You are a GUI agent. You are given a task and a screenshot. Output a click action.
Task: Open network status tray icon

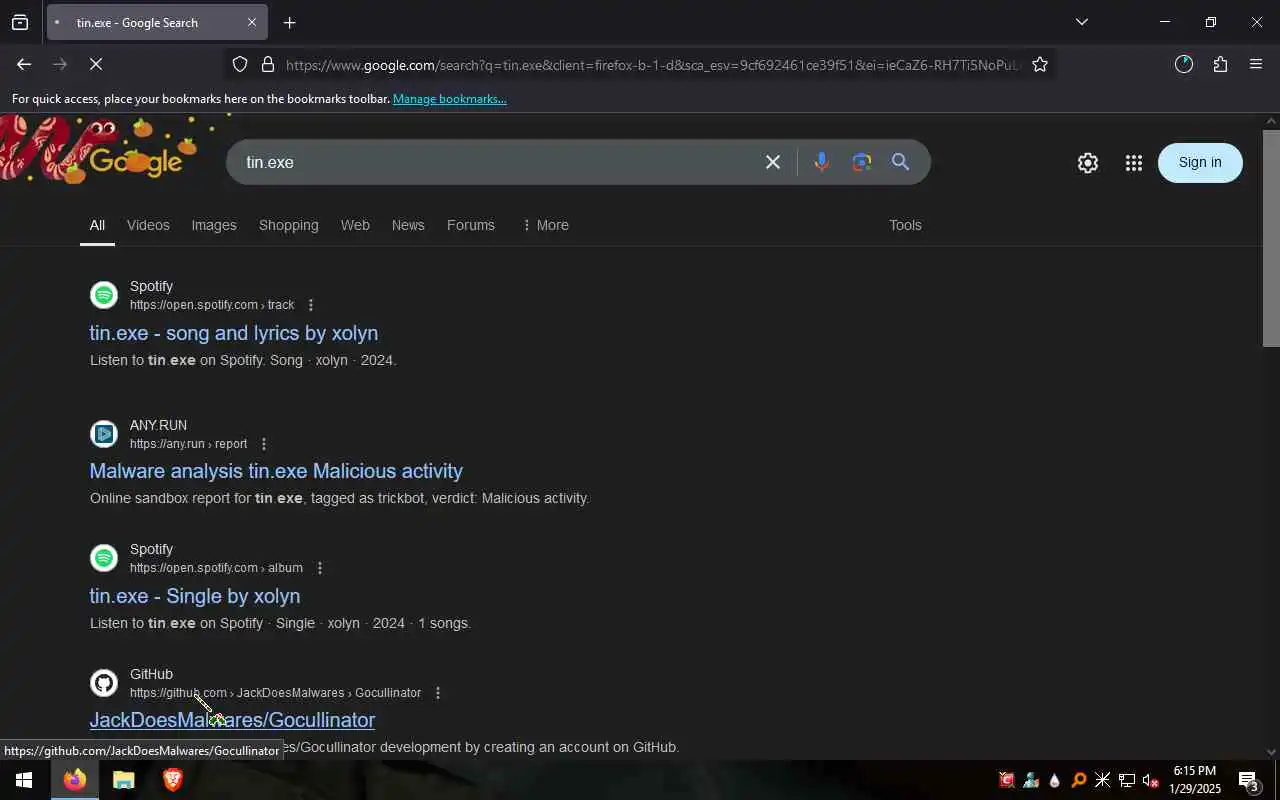(1126, 780)
